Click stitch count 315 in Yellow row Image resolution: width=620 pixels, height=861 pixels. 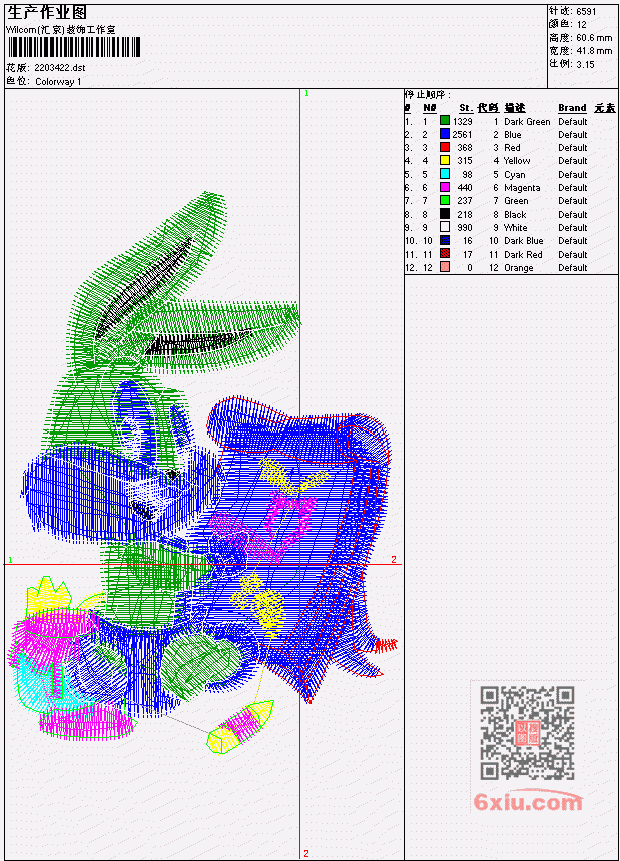tap(465, 161)
